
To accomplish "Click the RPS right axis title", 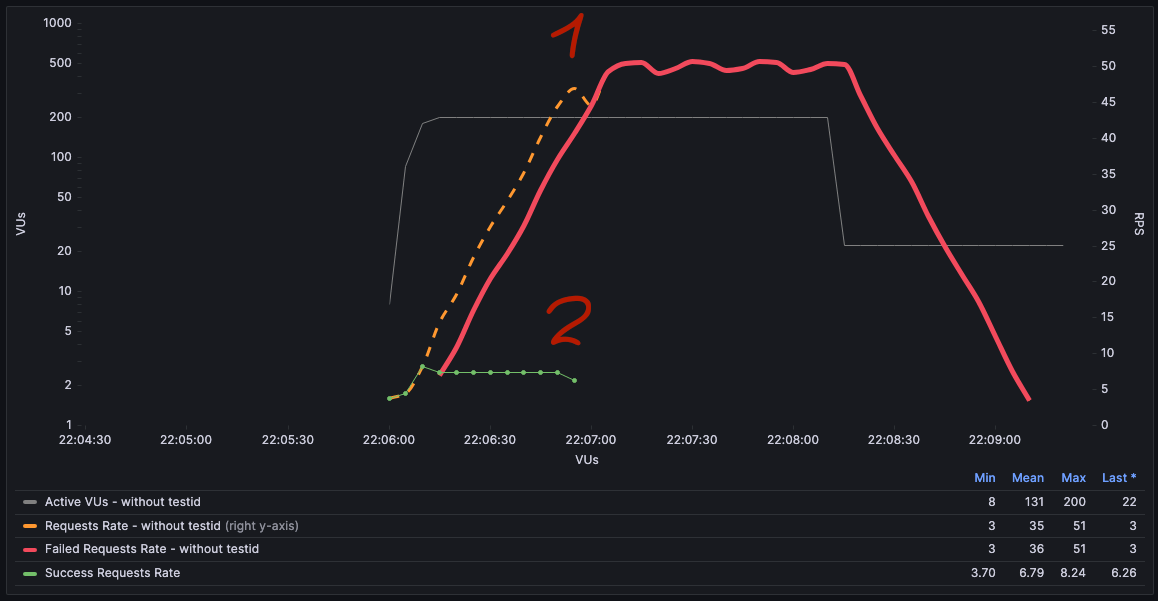I will [x=1139, y=224].
